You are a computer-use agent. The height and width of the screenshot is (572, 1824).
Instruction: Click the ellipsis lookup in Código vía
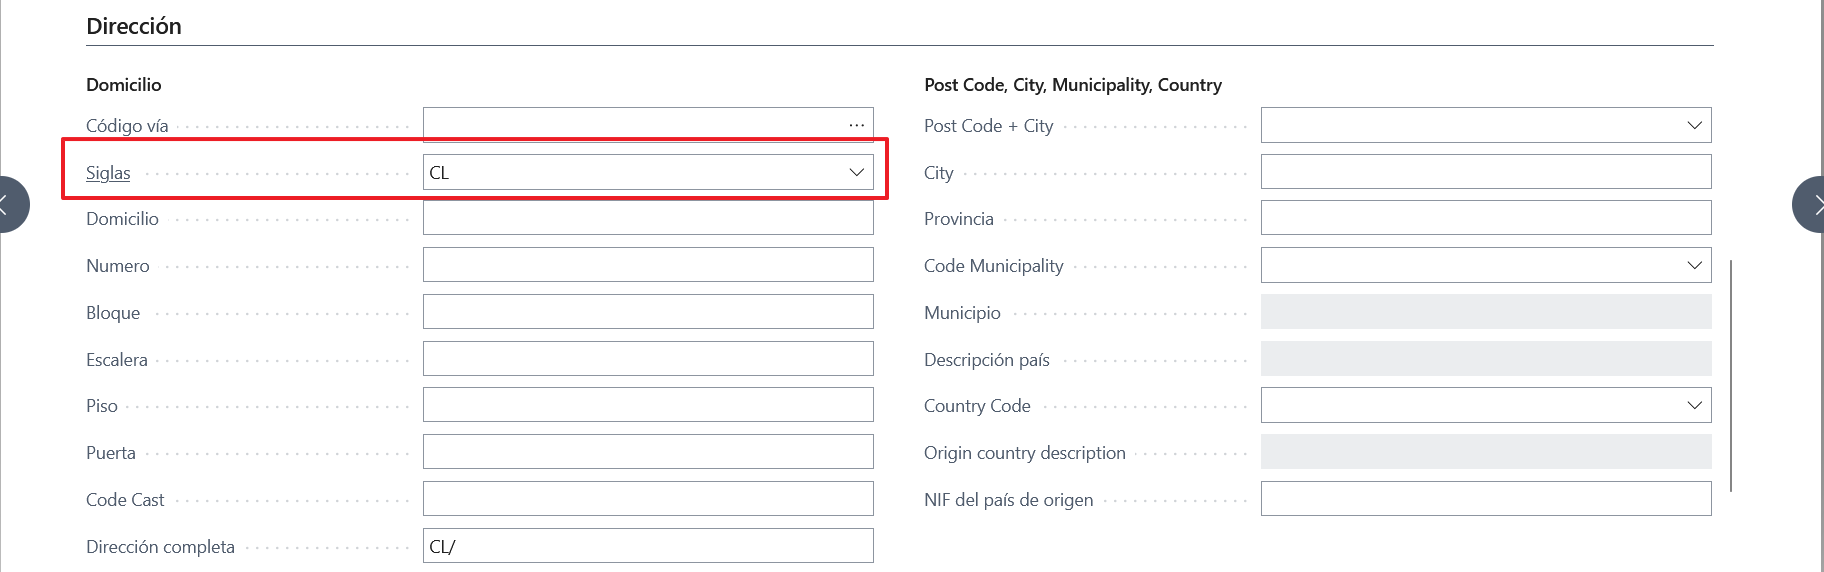pyautogui.click(x=856, y=125)
